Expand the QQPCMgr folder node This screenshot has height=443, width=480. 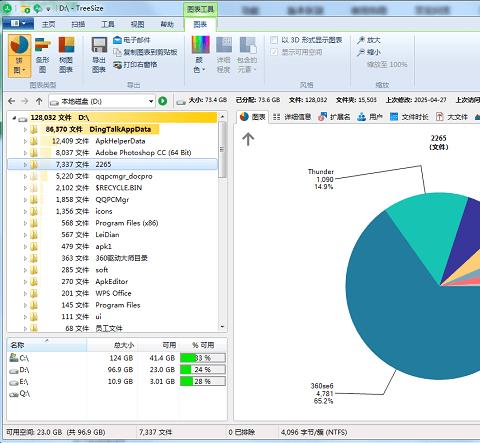pyautogui.click(x=25, y=200)
